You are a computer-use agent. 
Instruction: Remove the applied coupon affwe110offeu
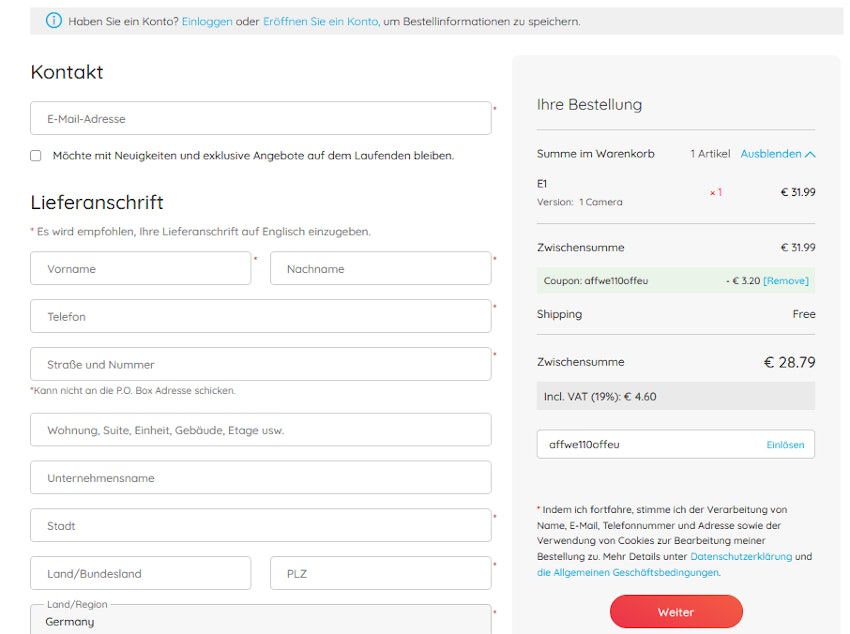(x=785, y=281)
